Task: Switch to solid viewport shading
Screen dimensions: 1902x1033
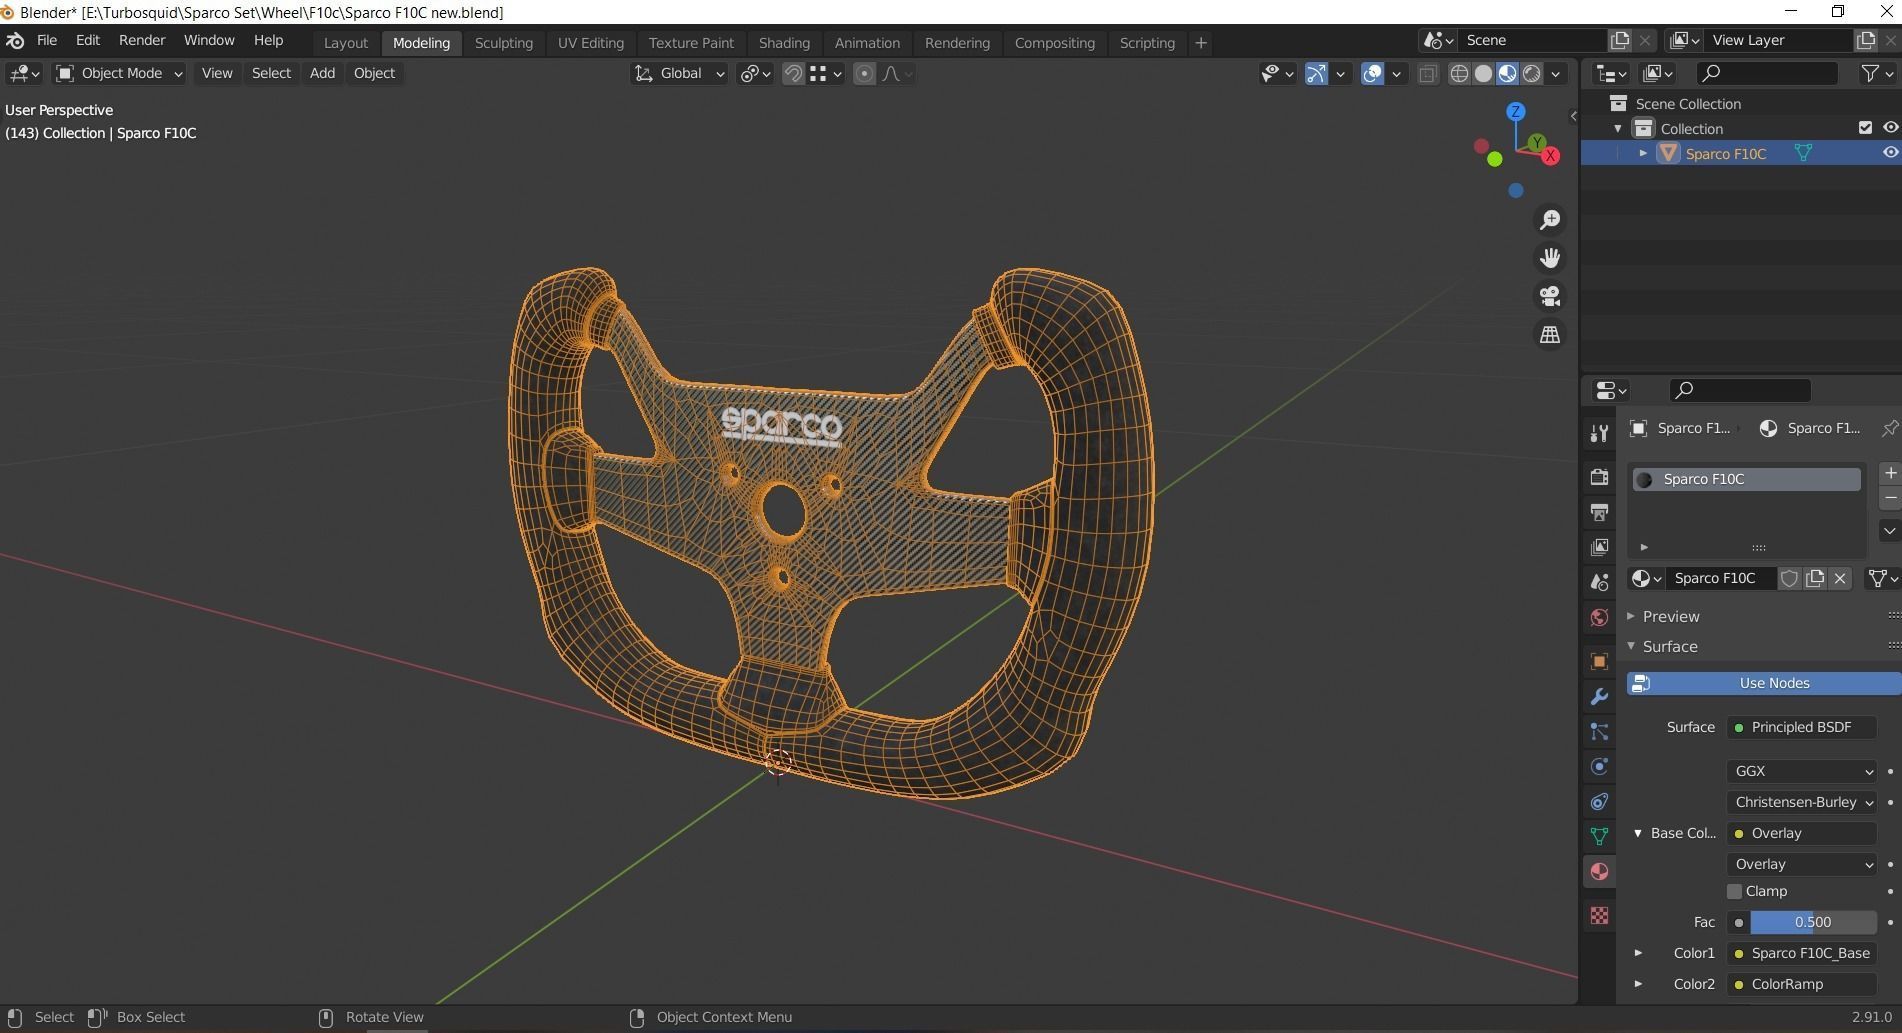Action: coord(1483,73)
